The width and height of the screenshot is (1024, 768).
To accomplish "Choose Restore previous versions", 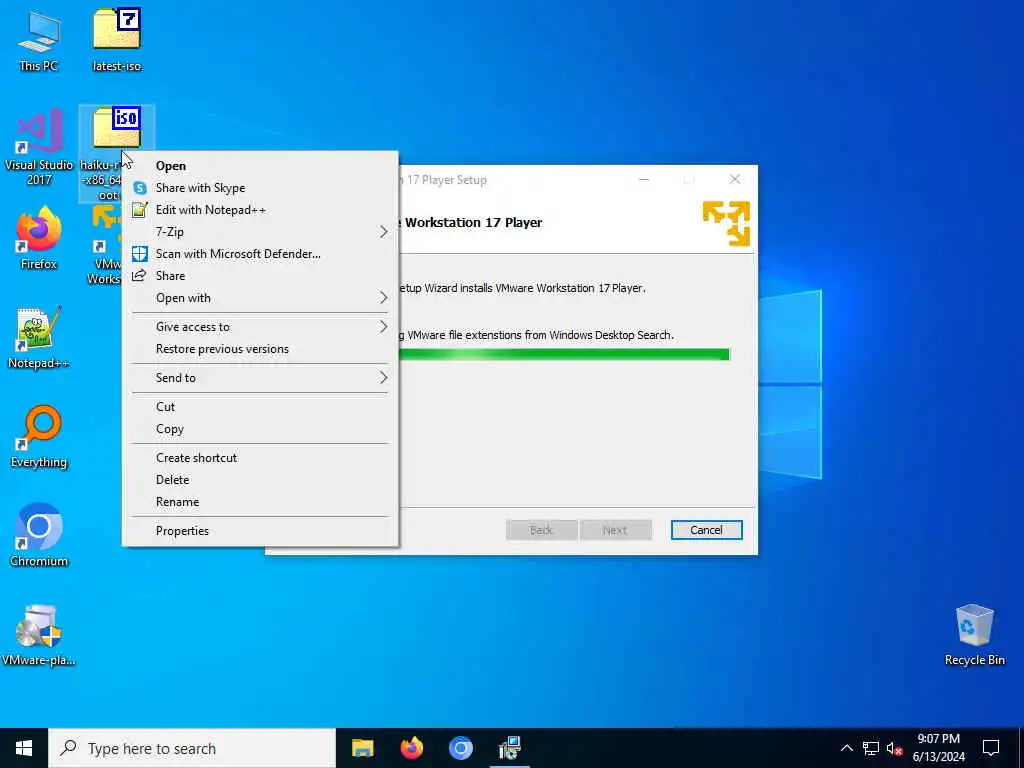I will [x=261, y=349].
